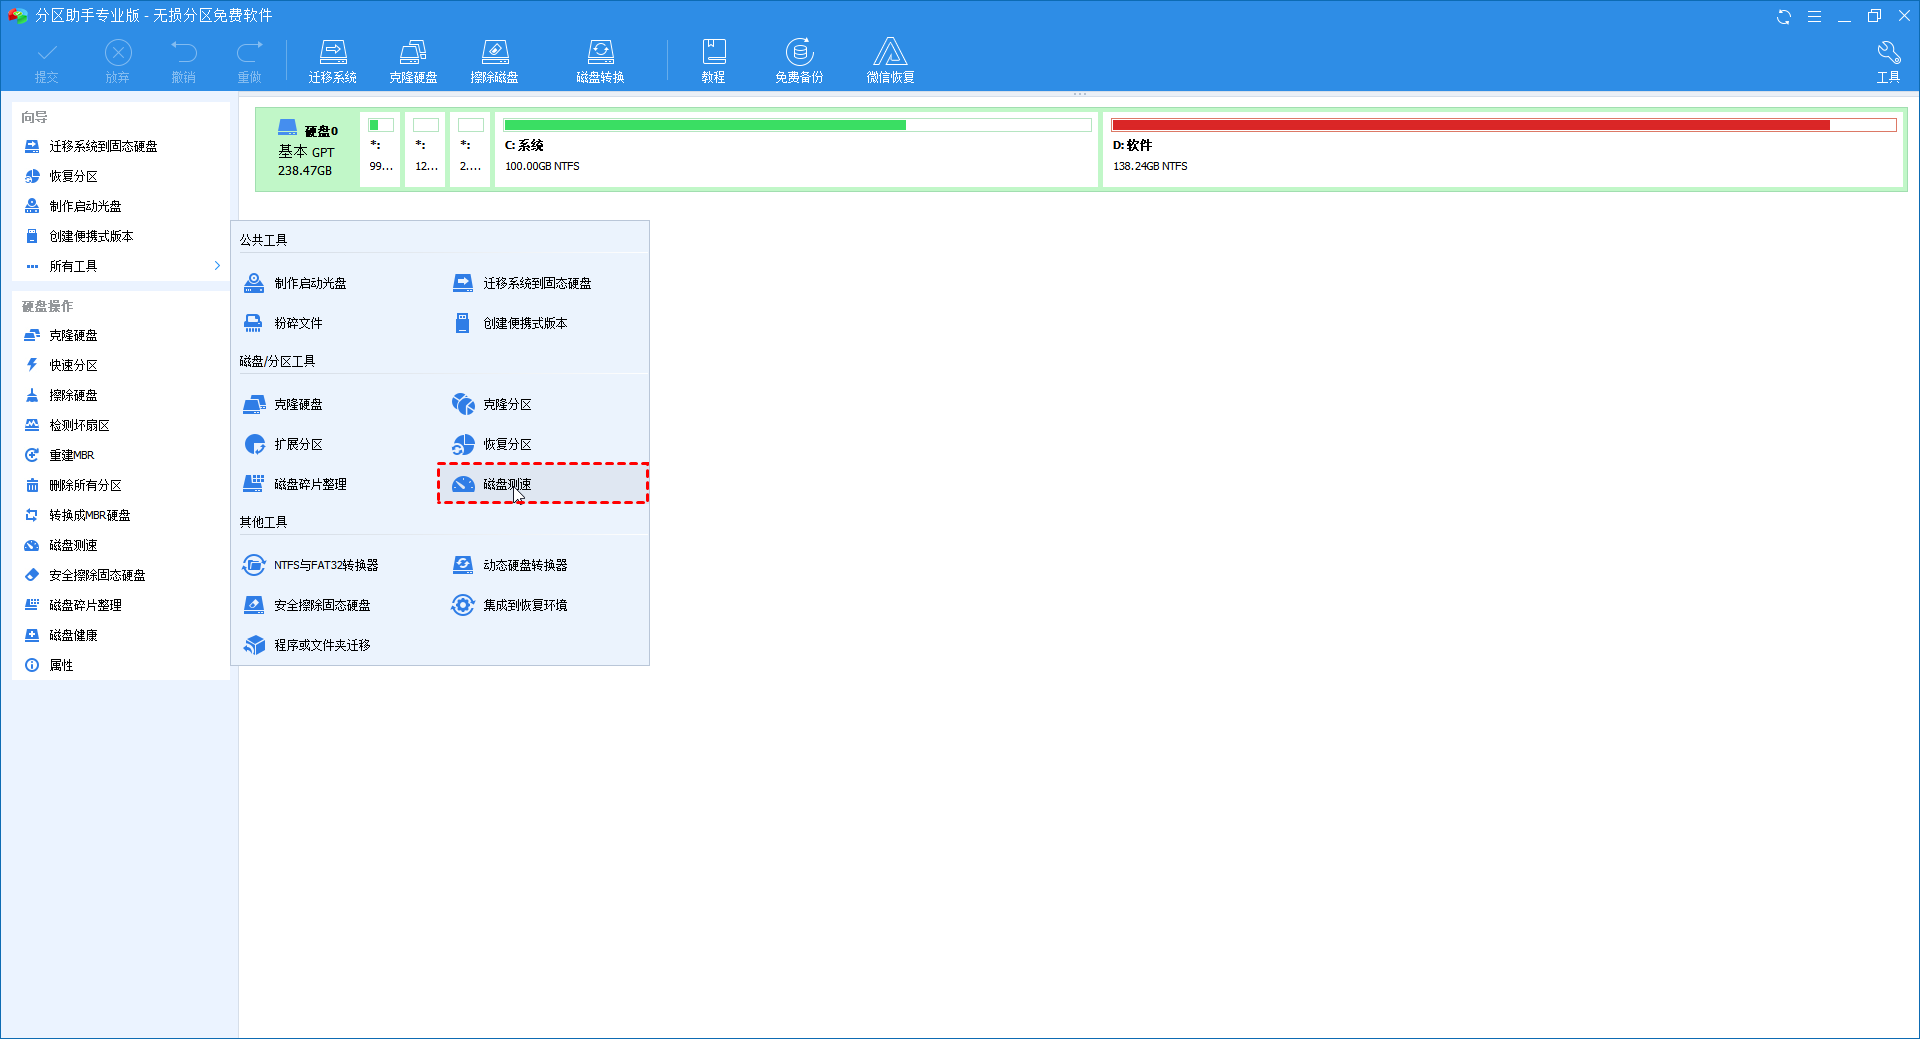Select 磁盘测速 in the tools popup
This screenshot has width=1920, height=1039.
tap(508, 484)
